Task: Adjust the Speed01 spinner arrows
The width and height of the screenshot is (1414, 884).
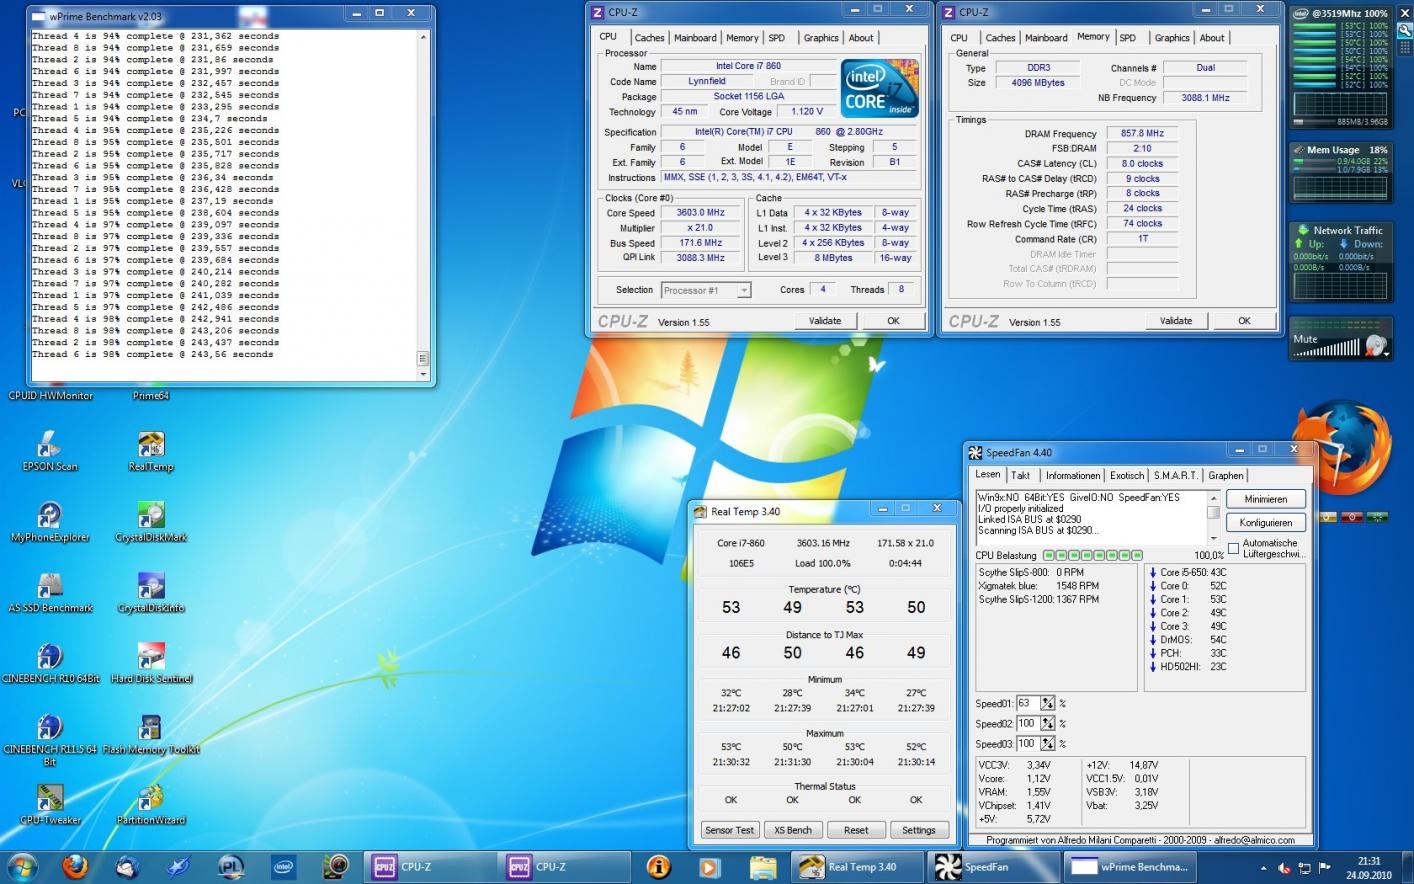Action: 1048,703
